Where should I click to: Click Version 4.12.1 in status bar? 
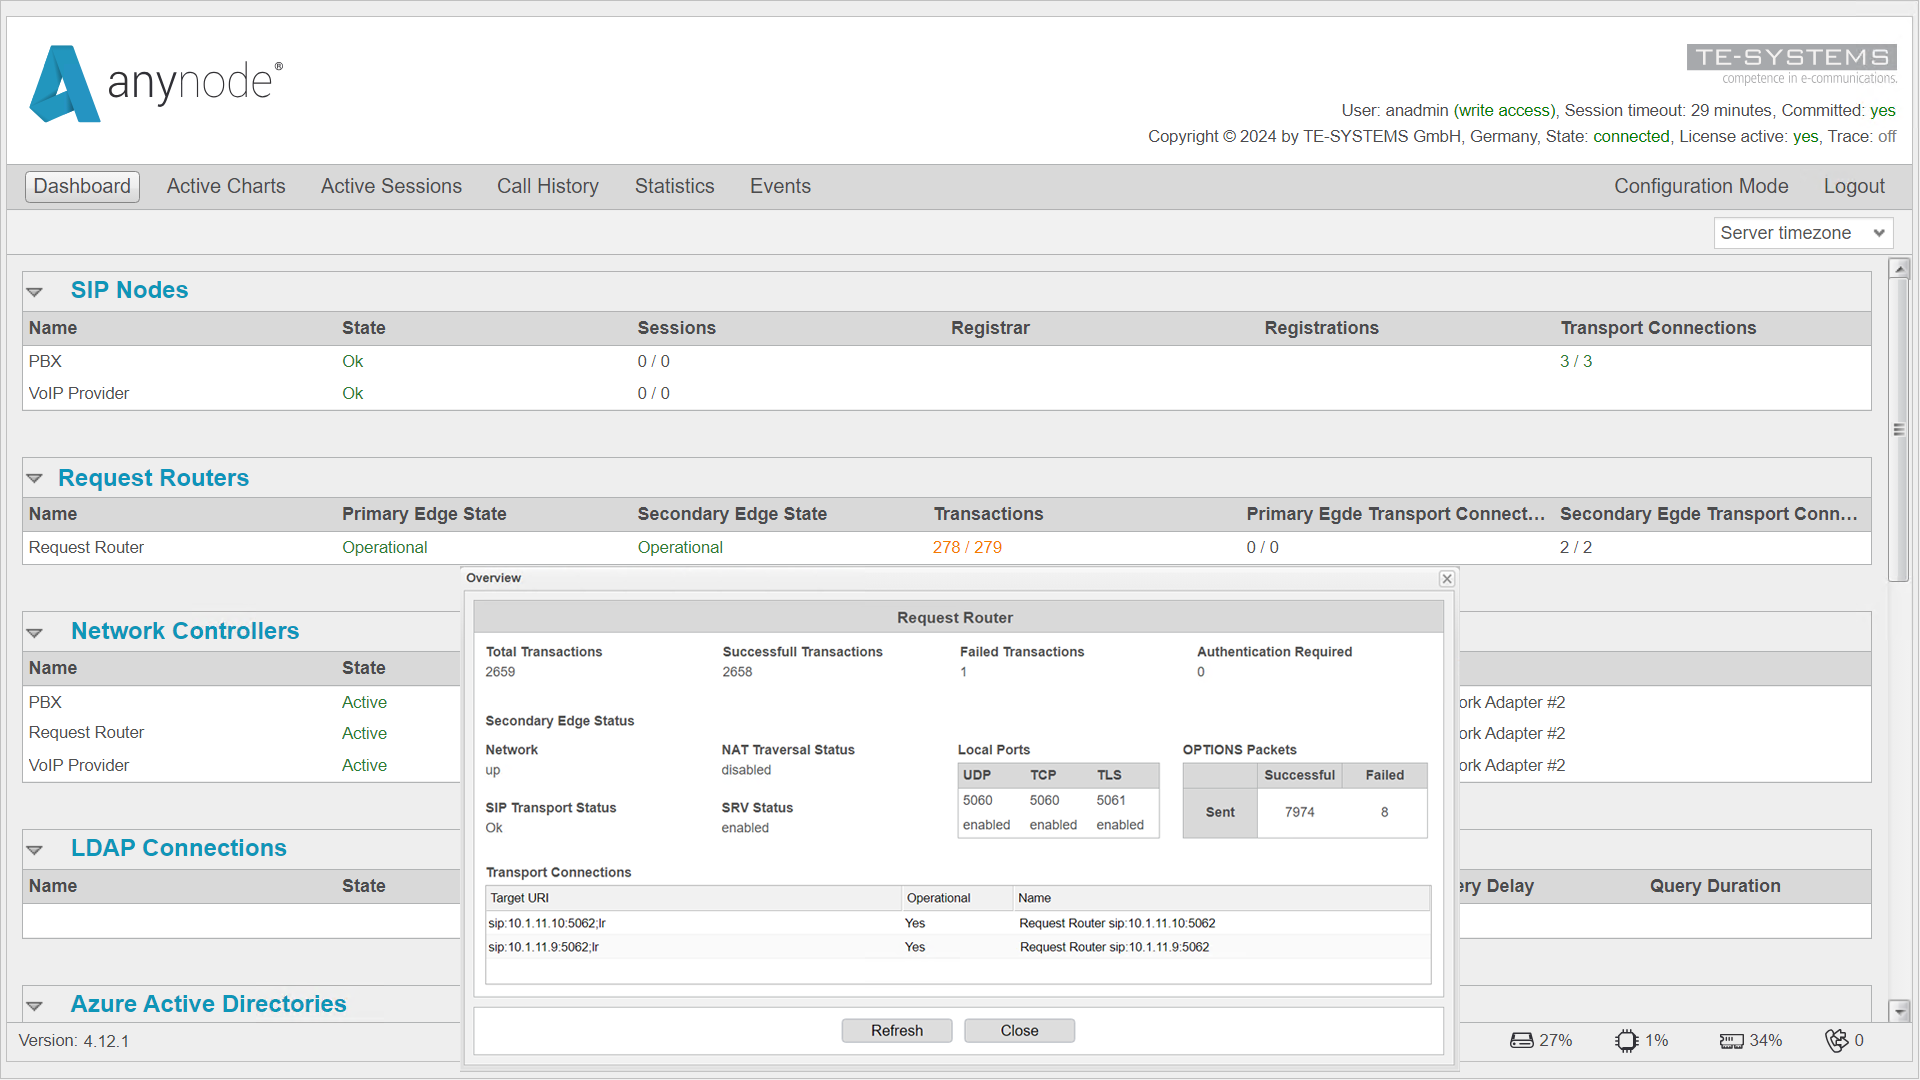click(74, 1041)
